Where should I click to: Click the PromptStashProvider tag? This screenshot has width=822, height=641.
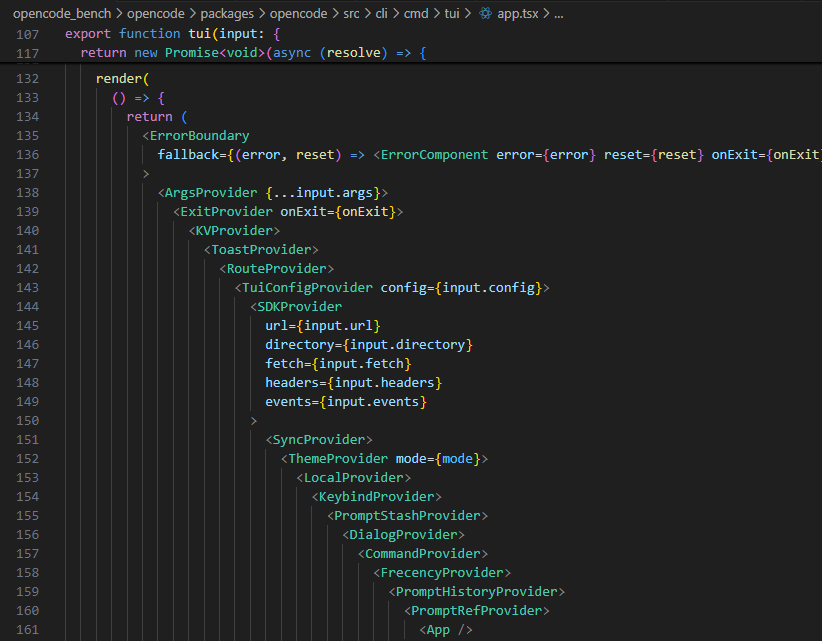point(407,516)
